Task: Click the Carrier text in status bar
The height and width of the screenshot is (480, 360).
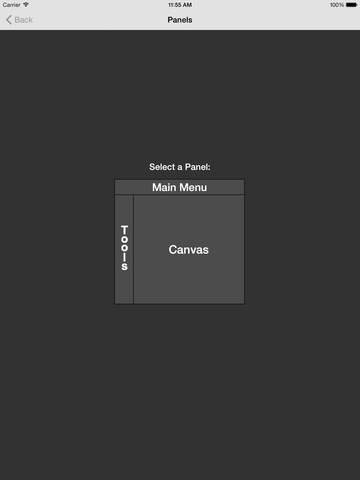Action: tap(11, 5)
